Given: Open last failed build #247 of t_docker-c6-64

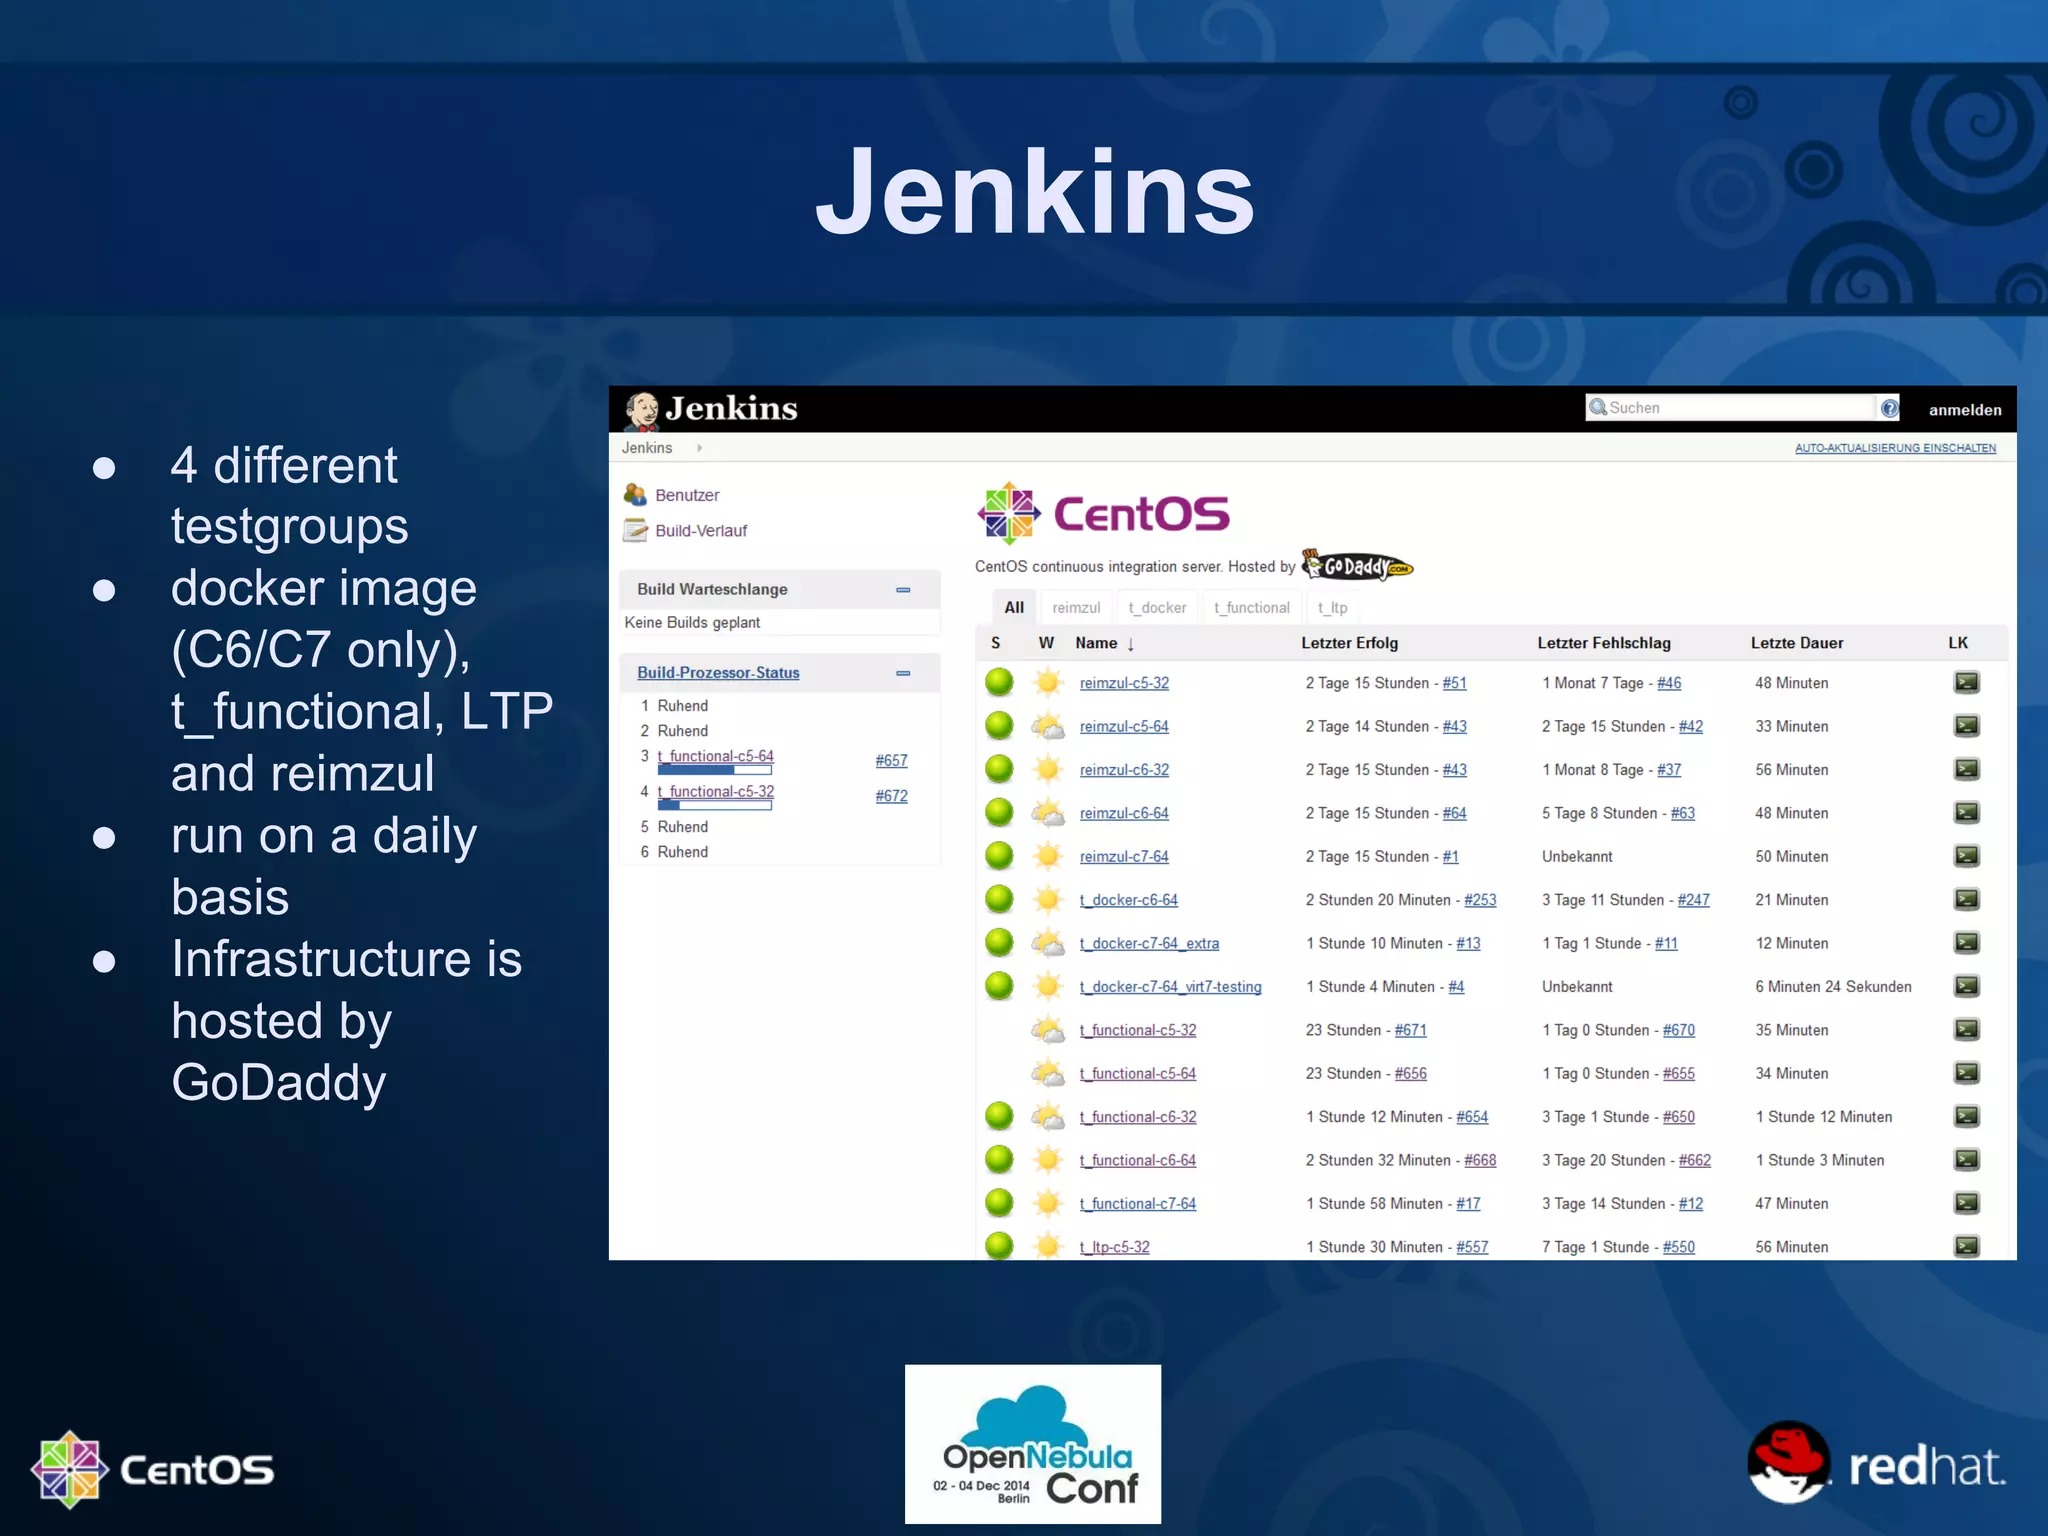Looking at the screenshot, I should [1693, 900].
